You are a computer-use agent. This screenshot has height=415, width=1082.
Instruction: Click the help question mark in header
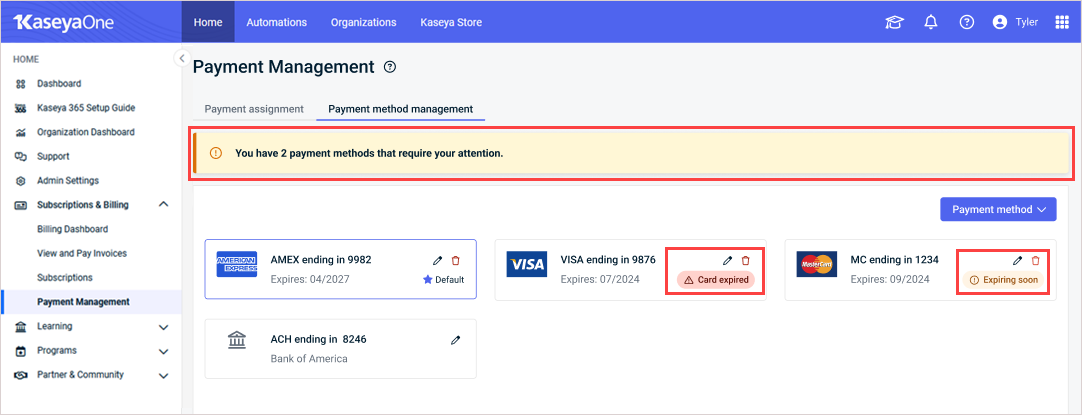click(967, 22)
